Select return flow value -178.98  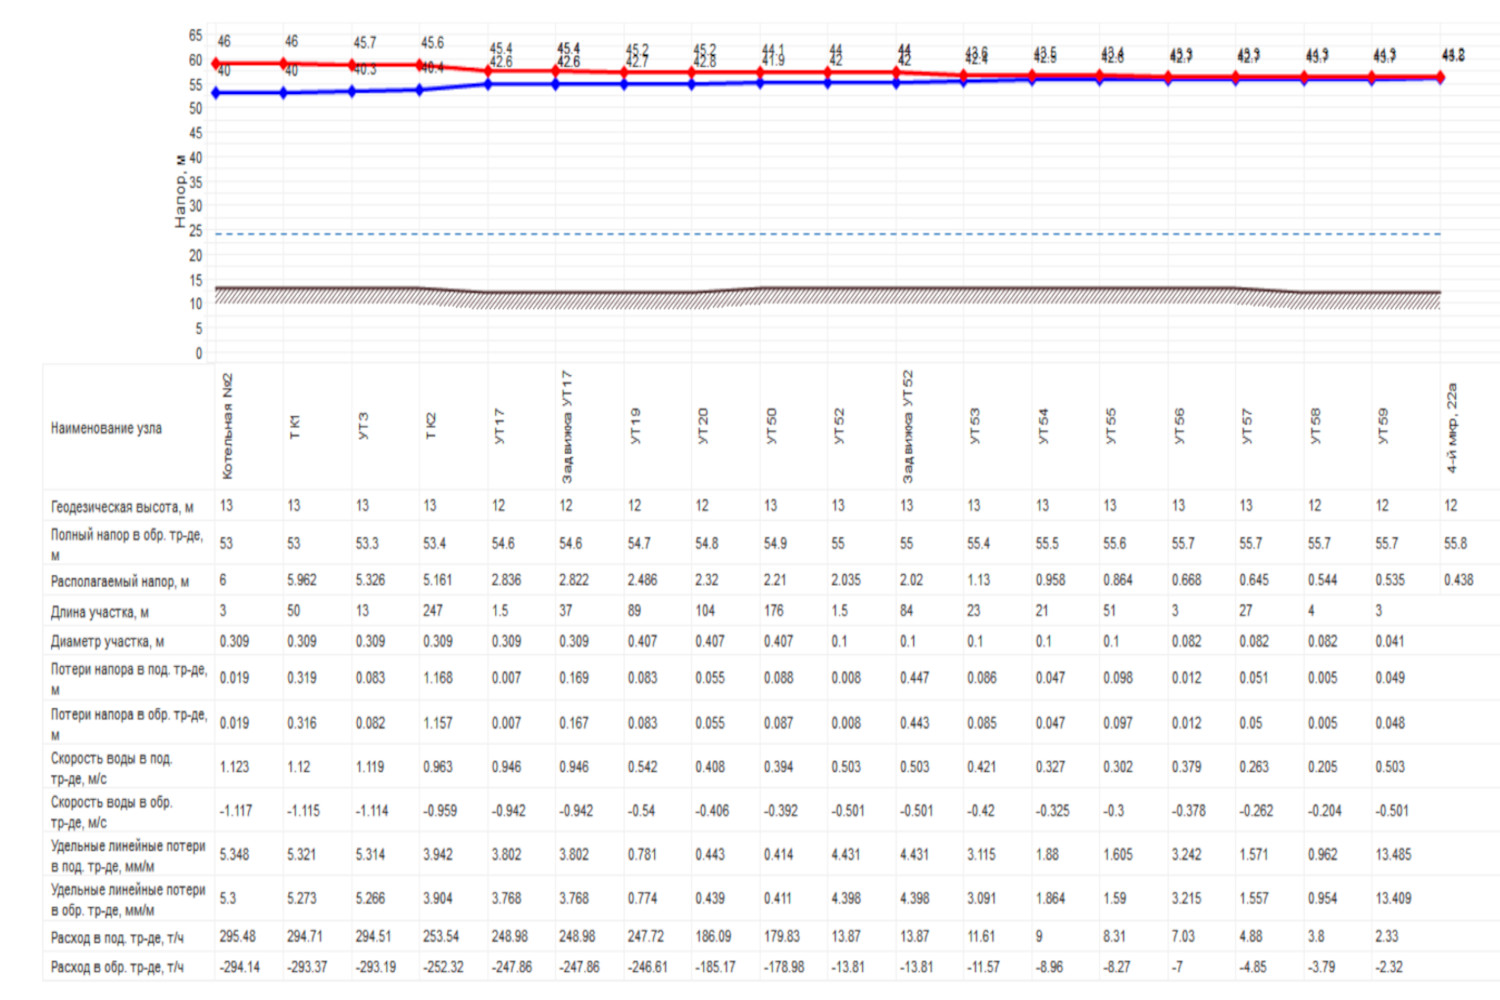784,967
